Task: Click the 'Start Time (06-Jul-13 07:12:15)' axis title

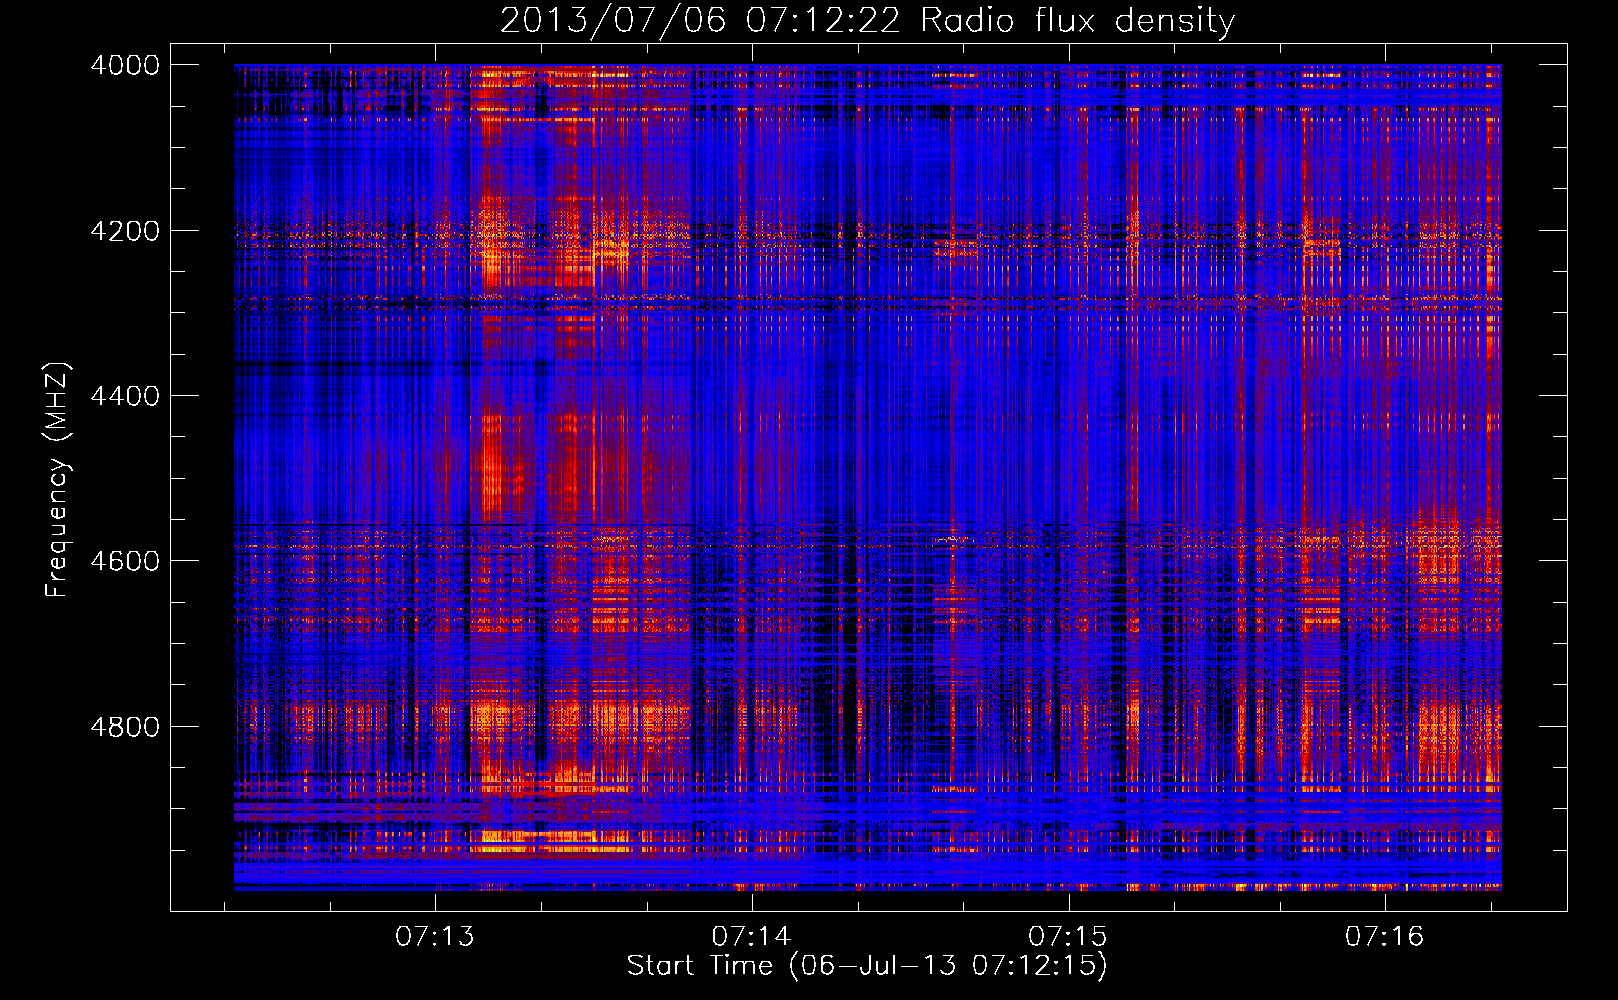Action: 867,966
